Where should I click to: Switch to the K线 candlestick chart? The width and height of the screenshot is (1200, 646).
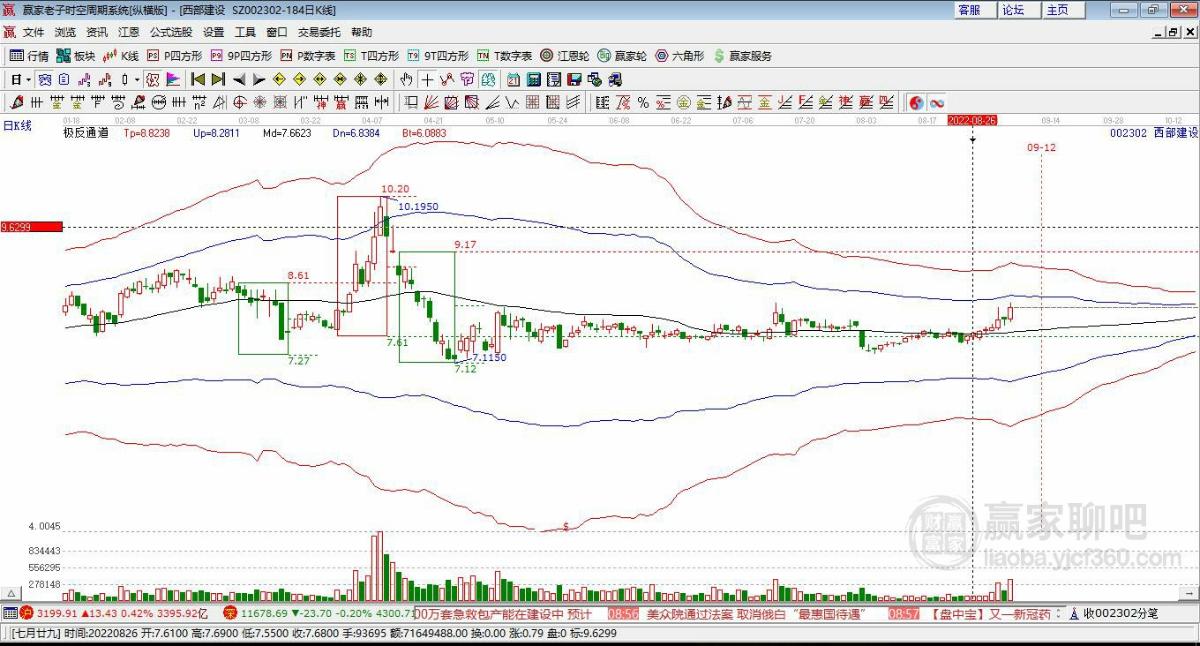[x=122, y=56]
